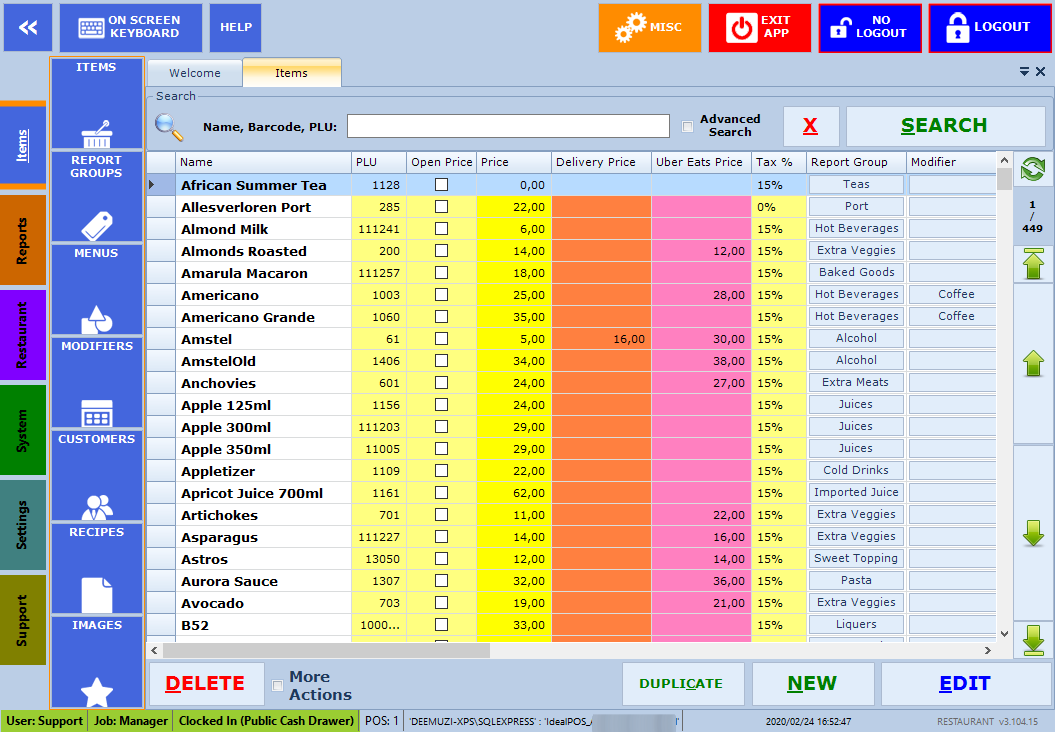Collapse the sidebar with double-arrow button
The image size is (1055, 732).
(28, 28)
